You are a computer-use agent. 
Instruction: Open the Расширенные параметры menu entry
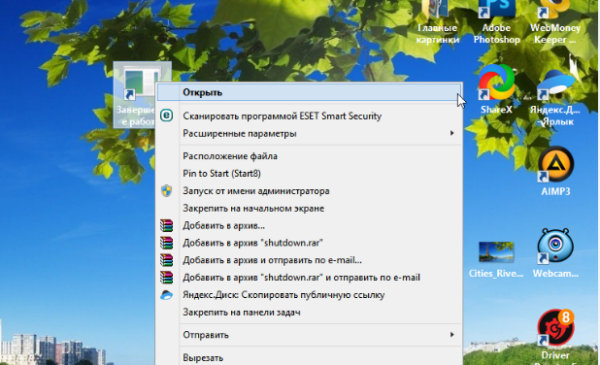click(x=308, y=134)
